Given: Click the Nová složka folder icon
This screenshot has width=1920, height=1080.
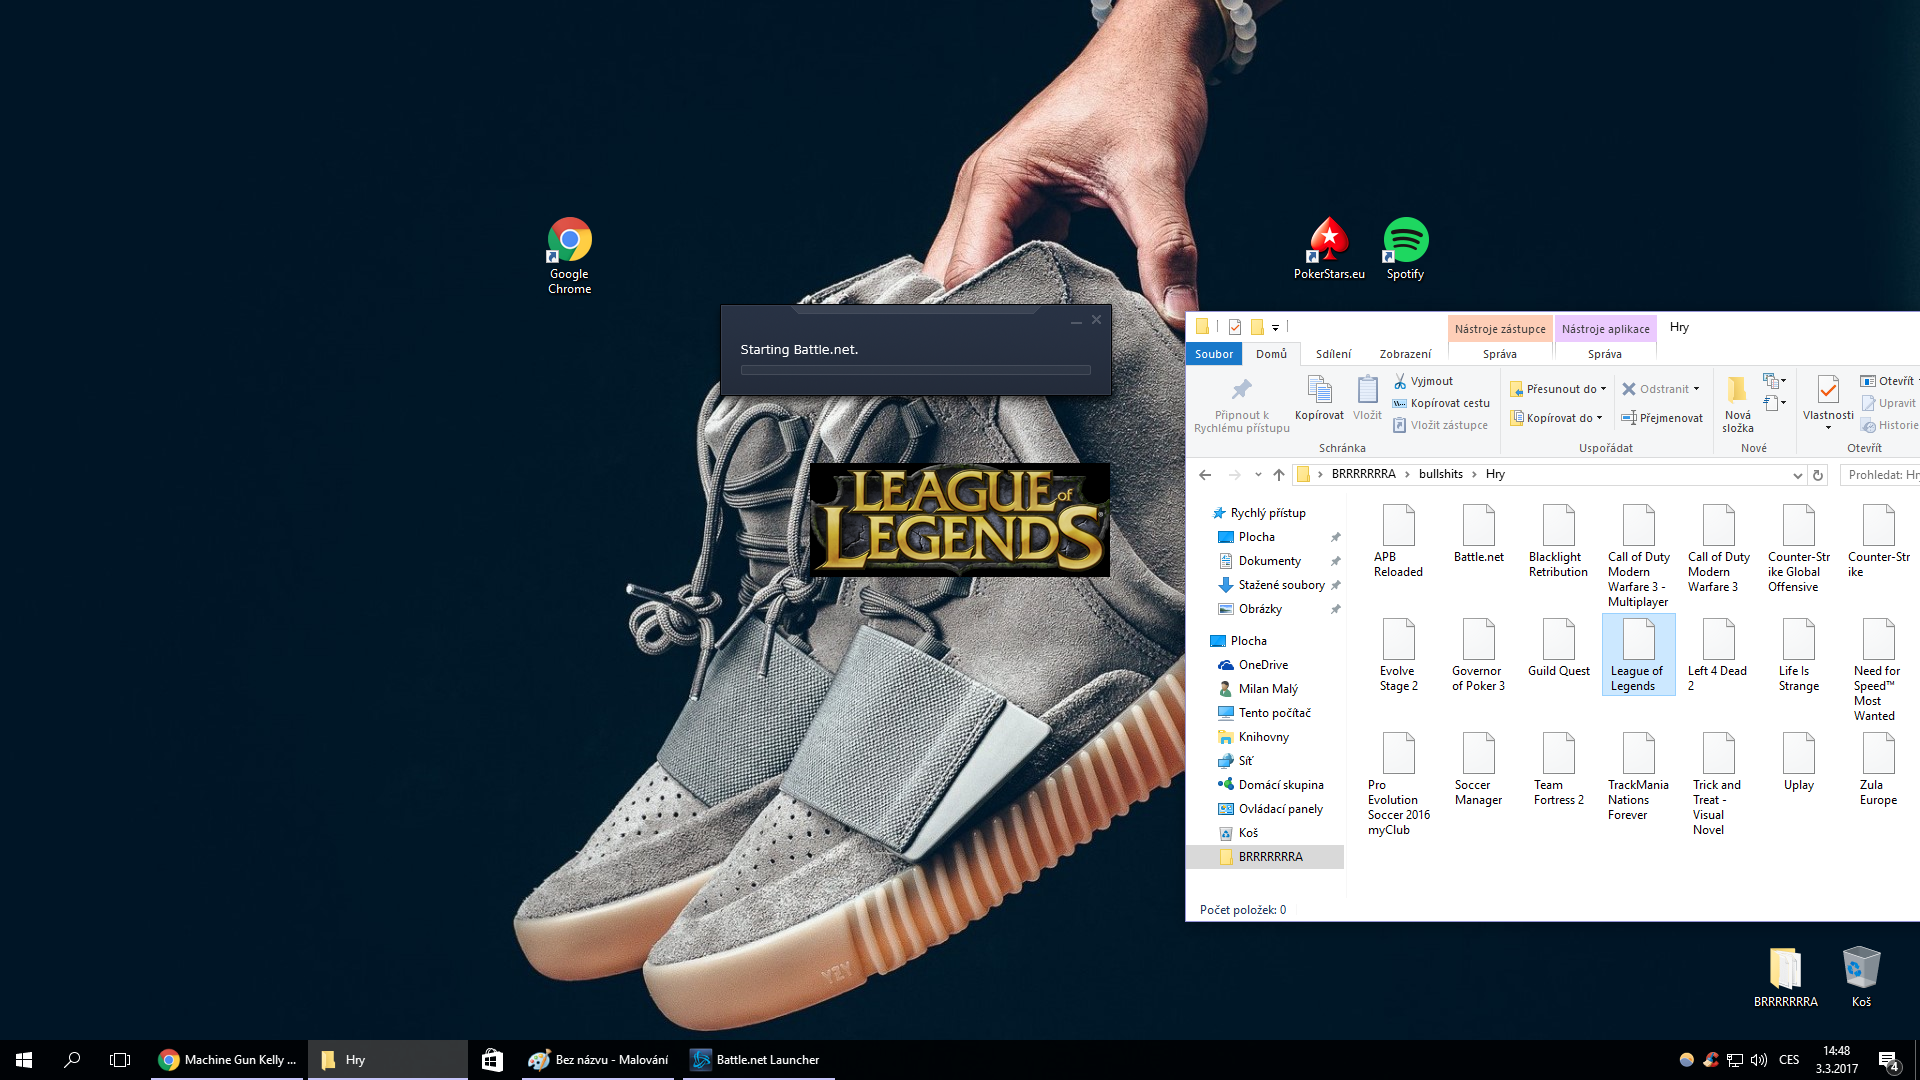Looking at the screenshot, I should pos(1737,390).
